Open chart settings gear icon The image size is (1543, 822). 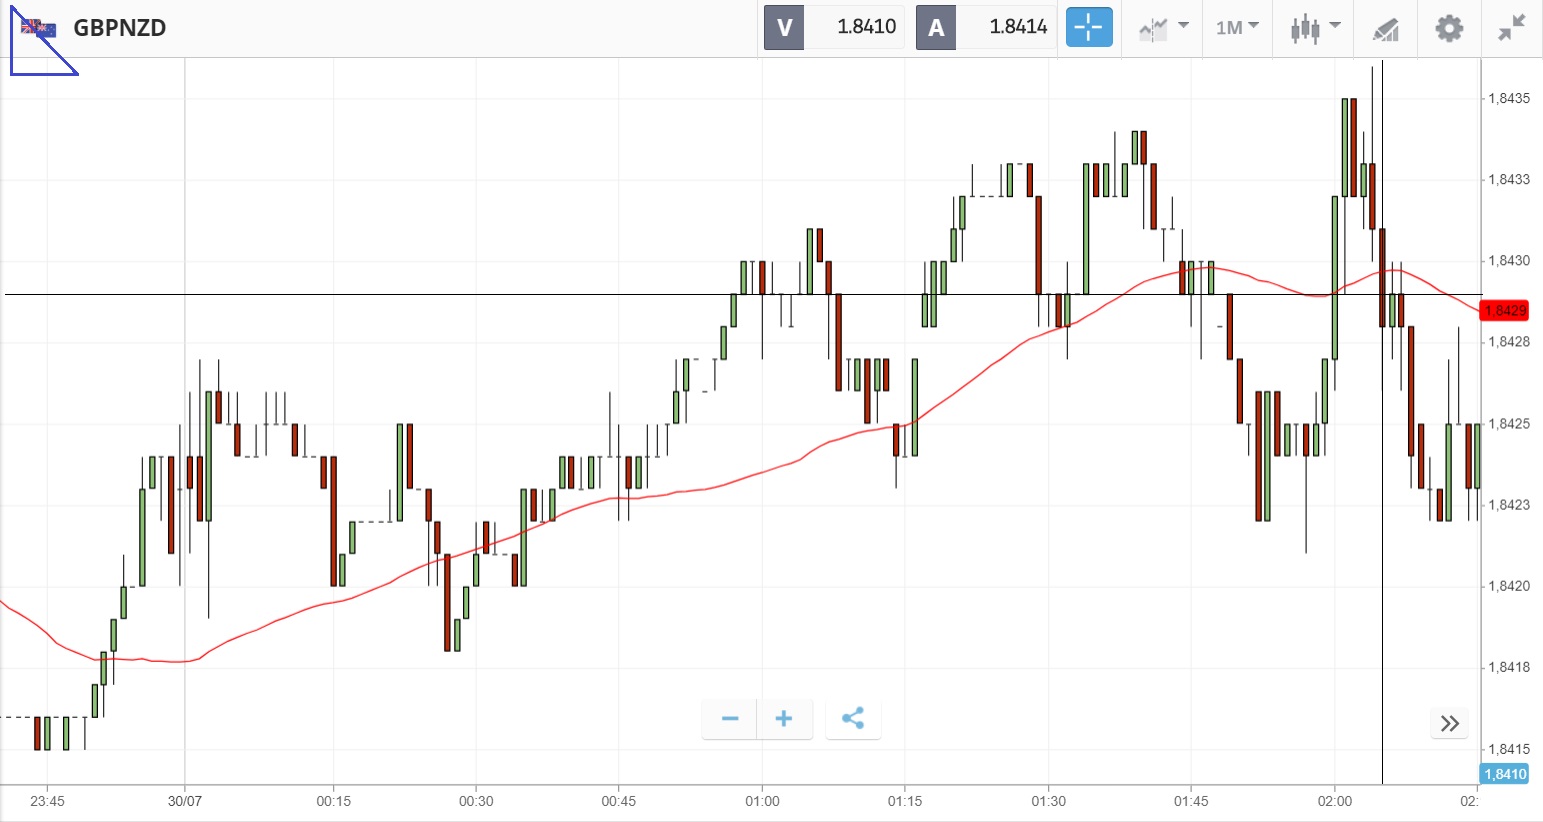click(x=1449, y=28)
